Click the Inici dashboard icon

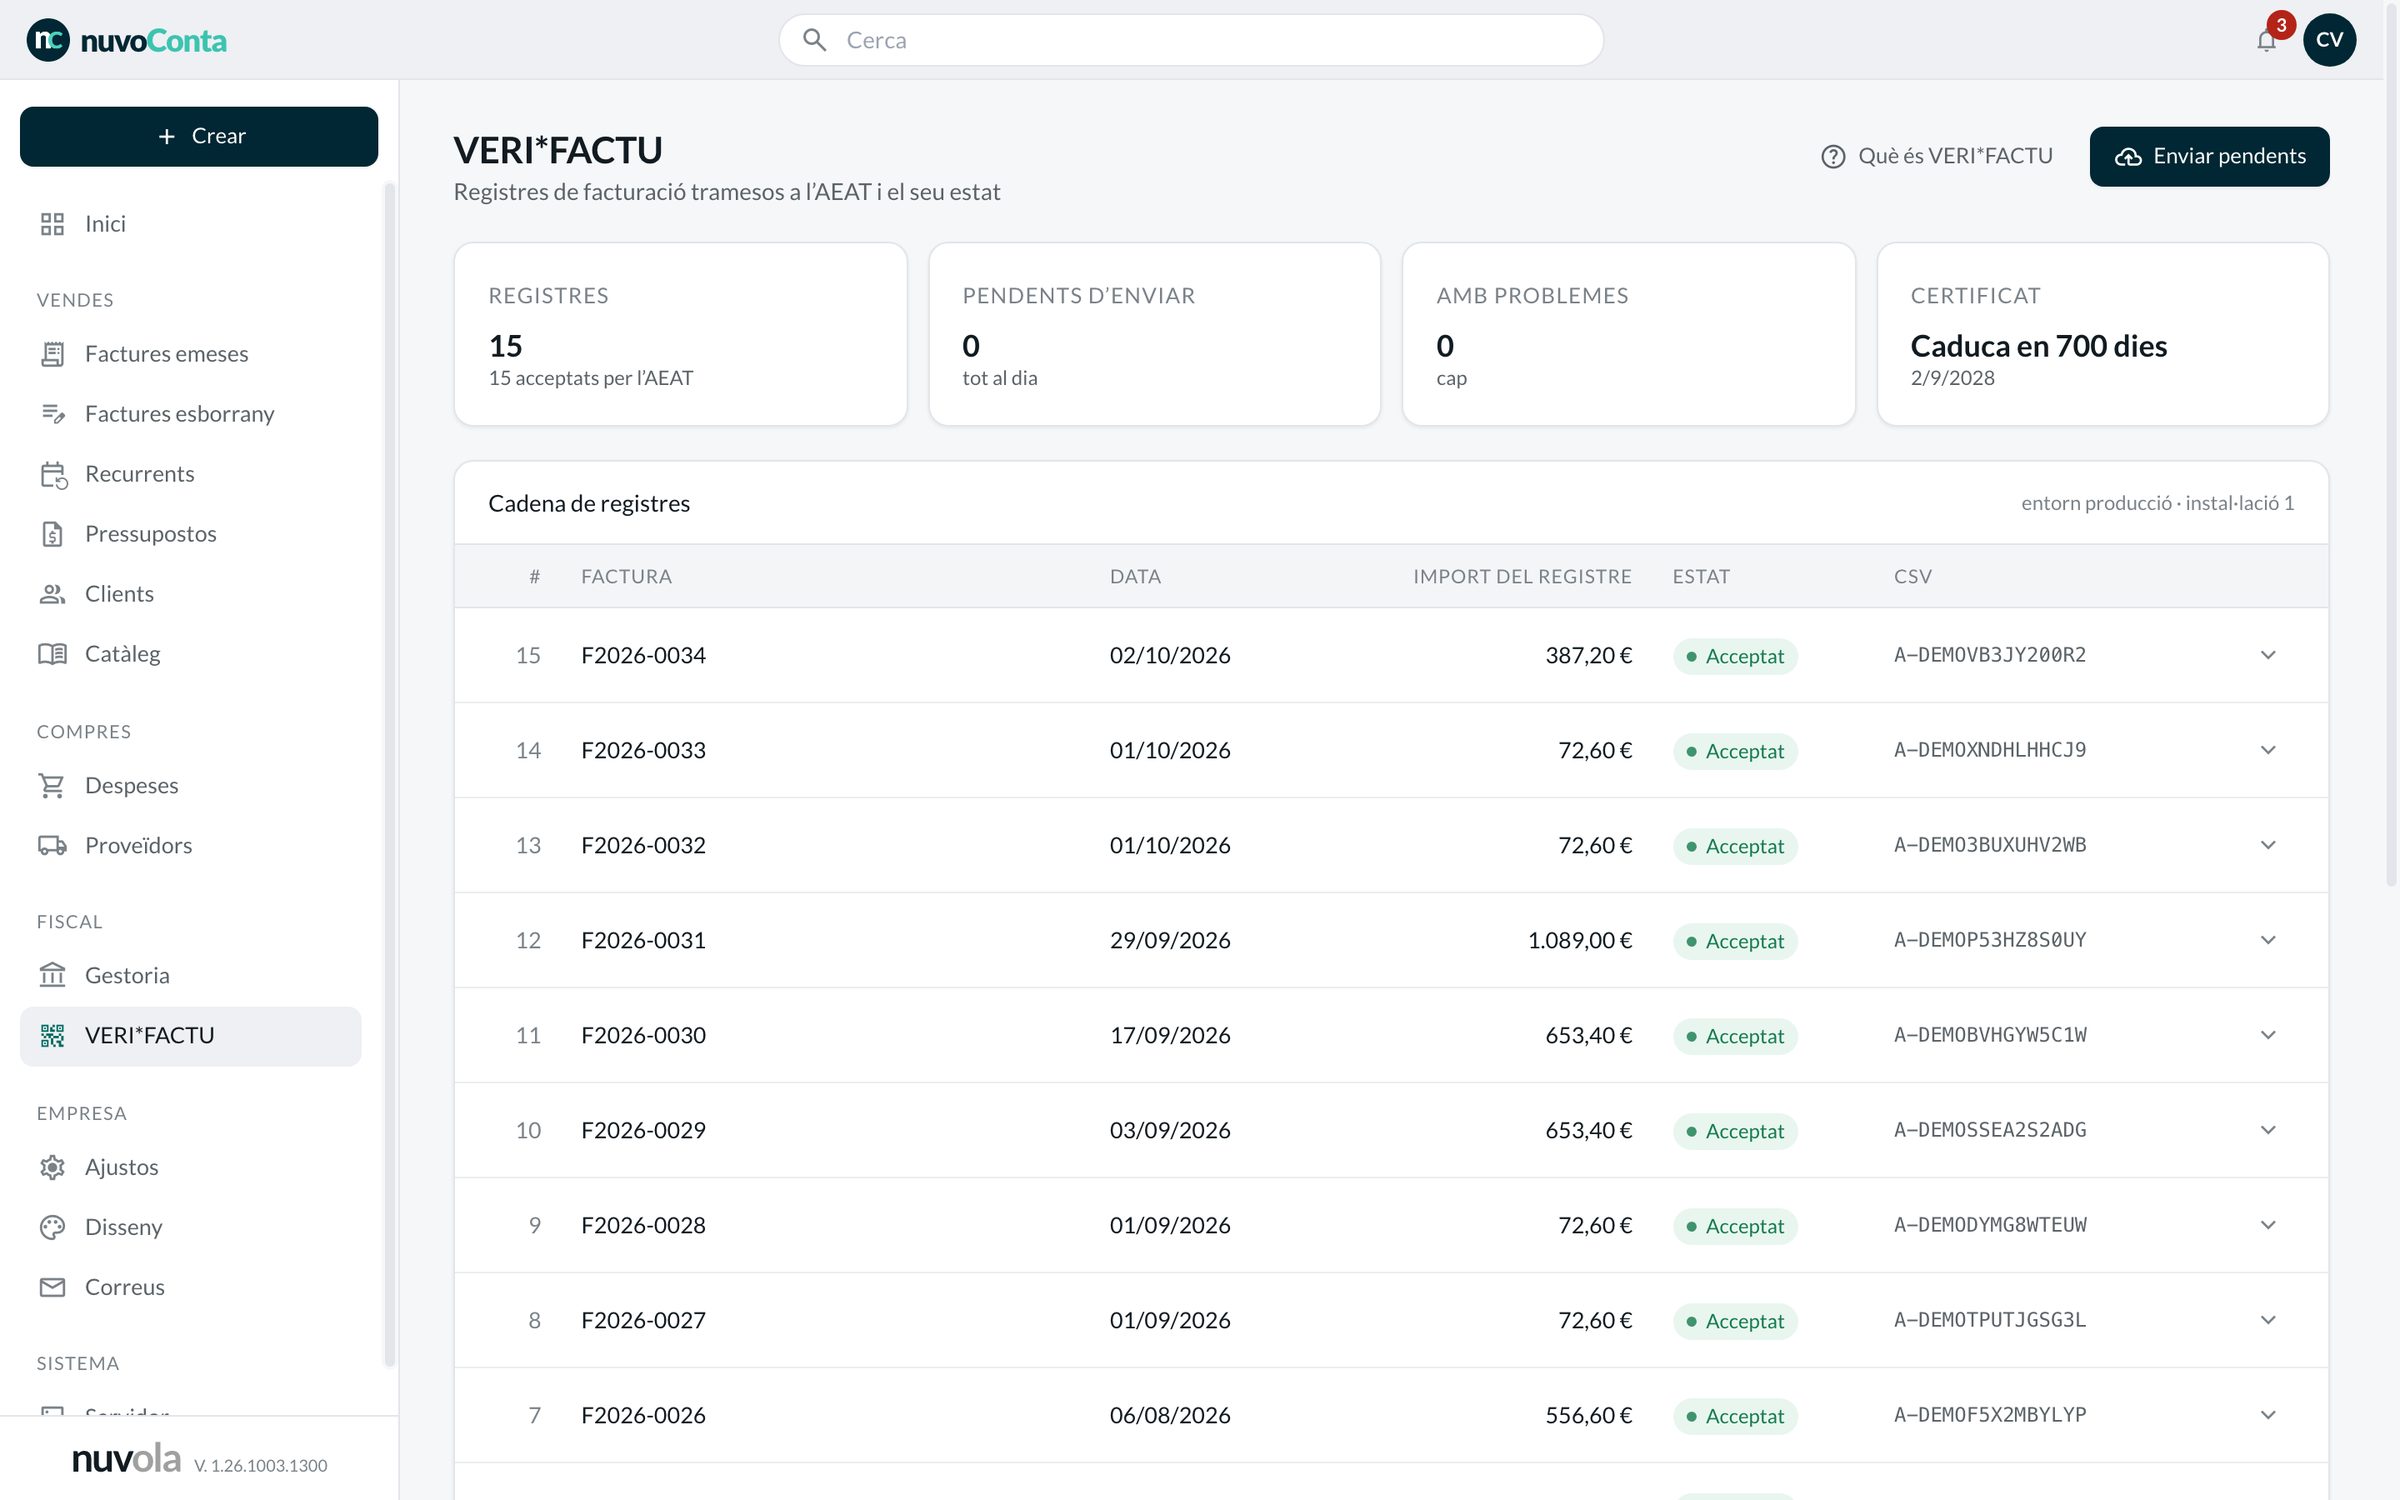click(52, 224)
